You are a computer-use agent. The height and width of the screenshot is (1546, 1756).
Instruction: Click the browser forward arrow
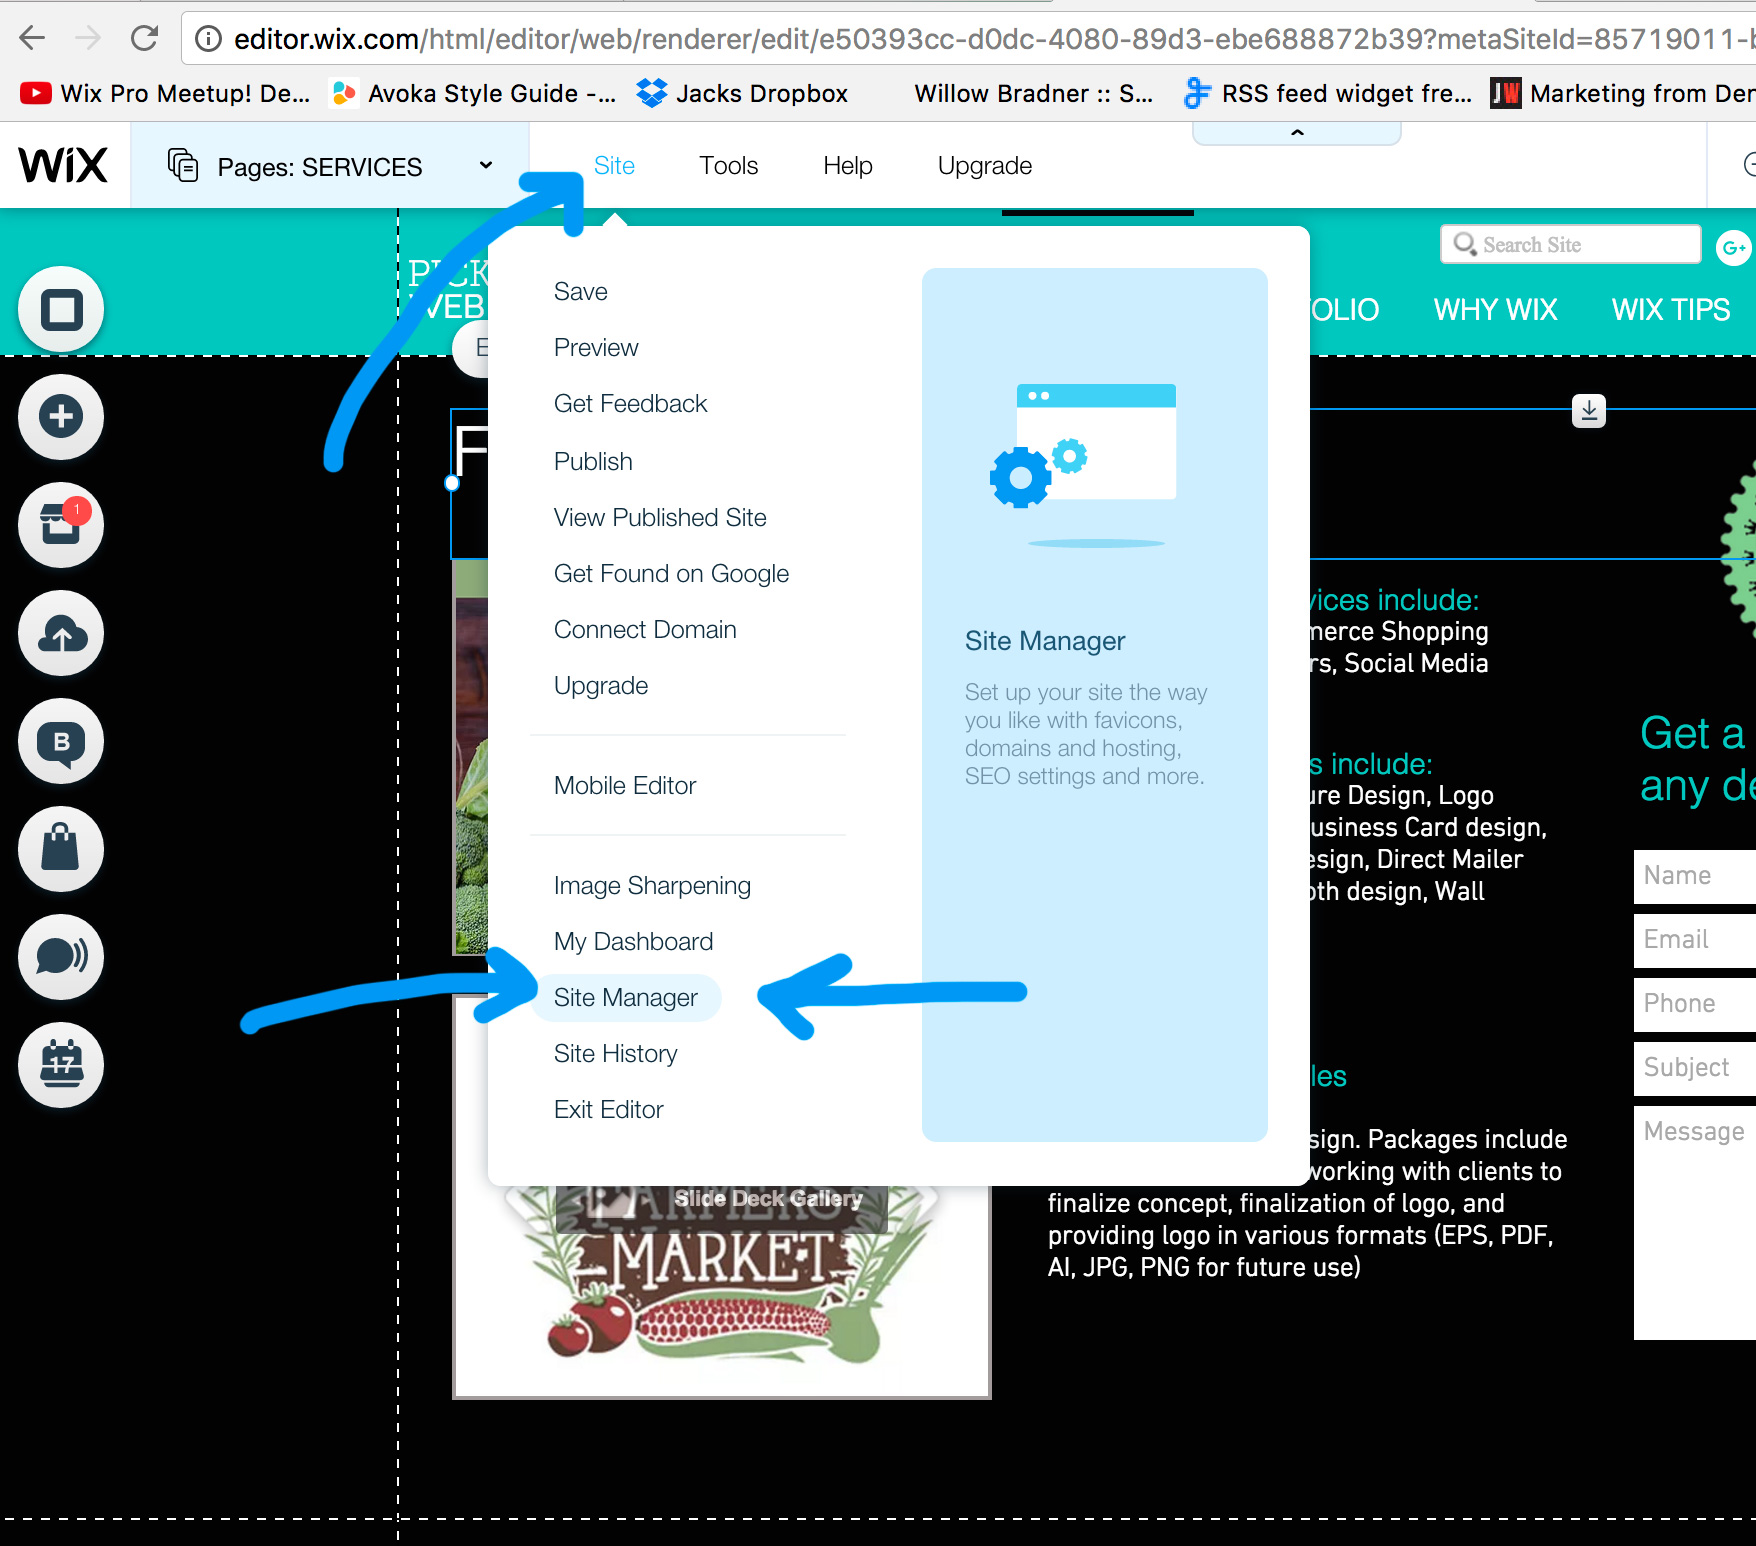pyautogui.click(x=88, y=38)
